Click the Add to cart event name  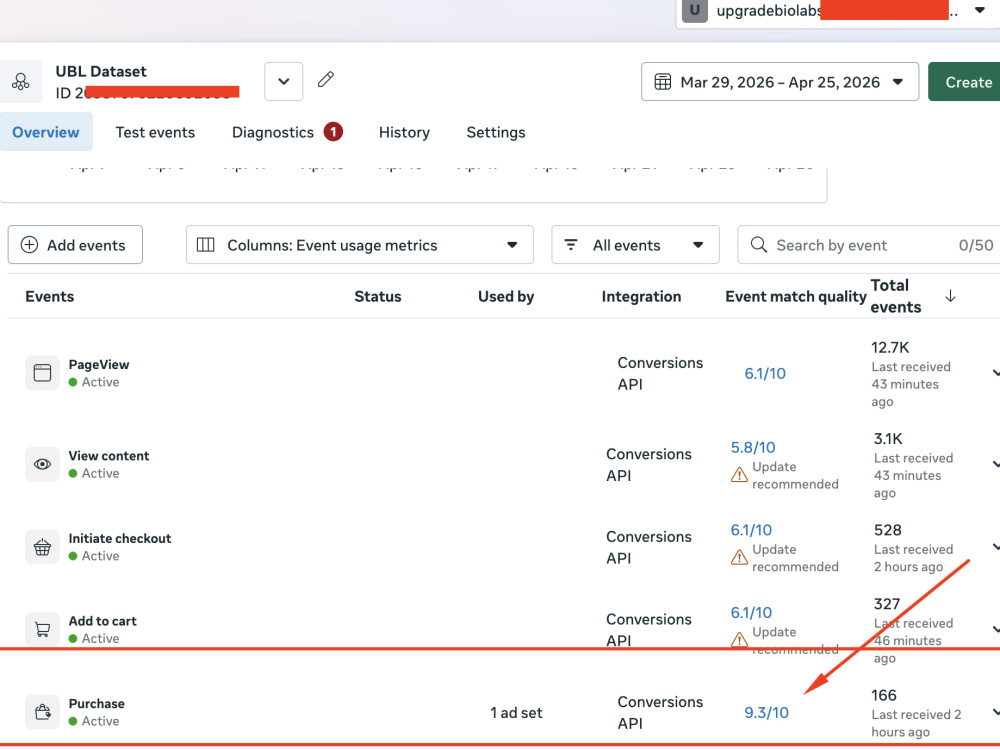click(x=102, y=621)
